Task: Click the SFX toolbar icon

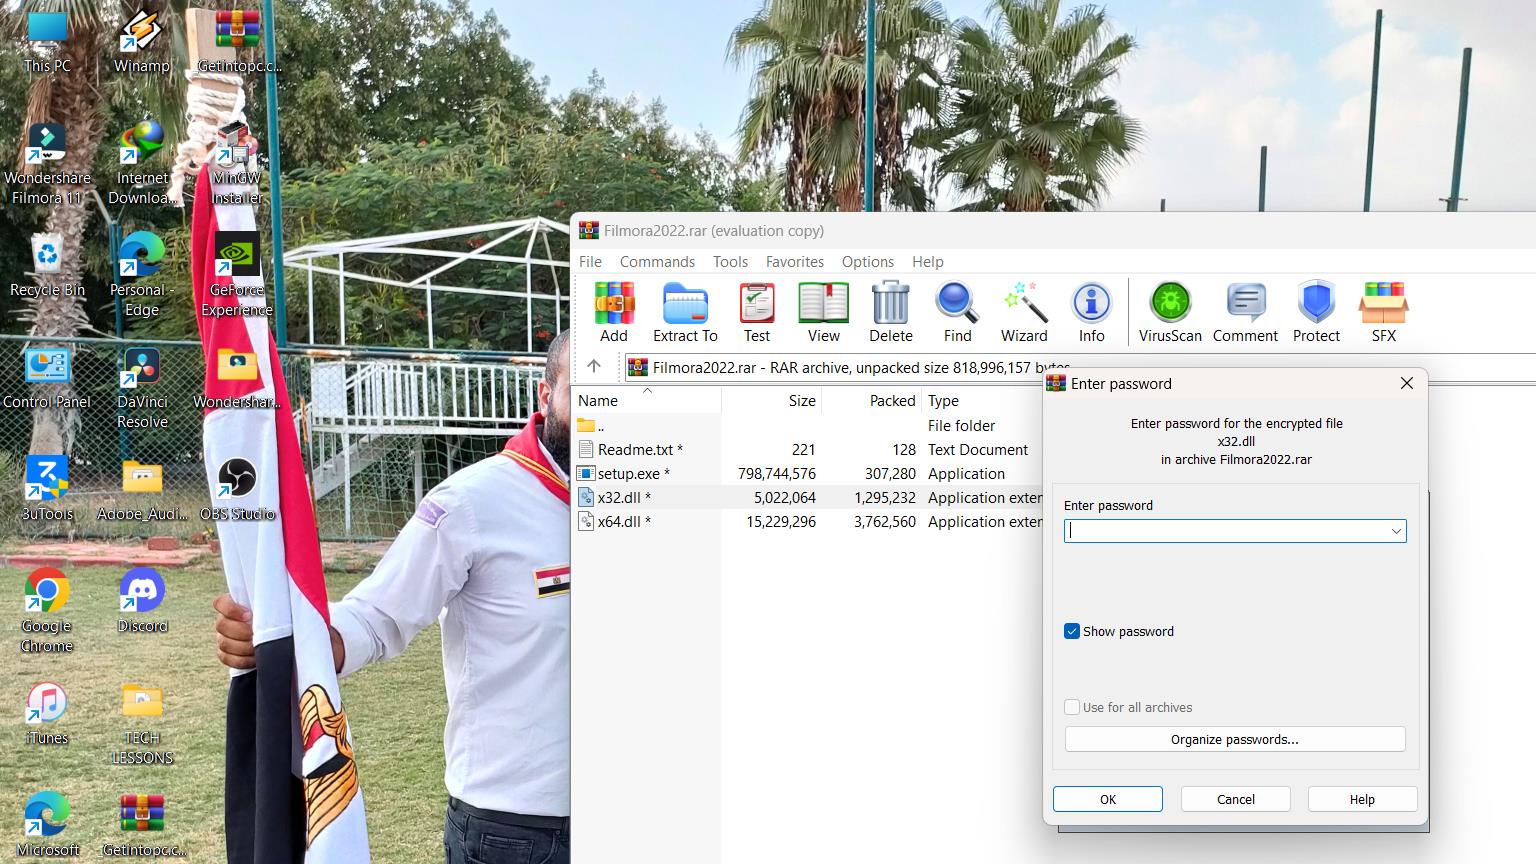Action: click(1383, 311)
